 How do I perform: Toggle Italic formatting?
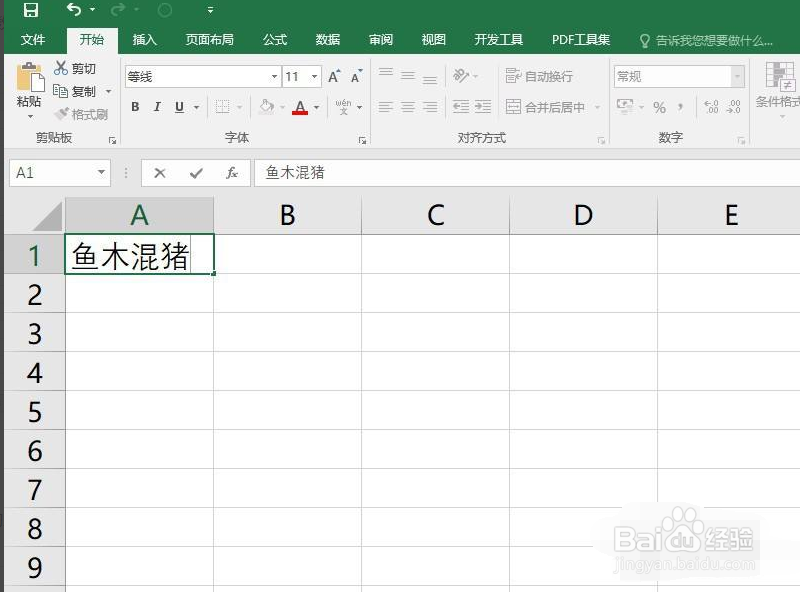pyautogui.click(x=157, y=107)
